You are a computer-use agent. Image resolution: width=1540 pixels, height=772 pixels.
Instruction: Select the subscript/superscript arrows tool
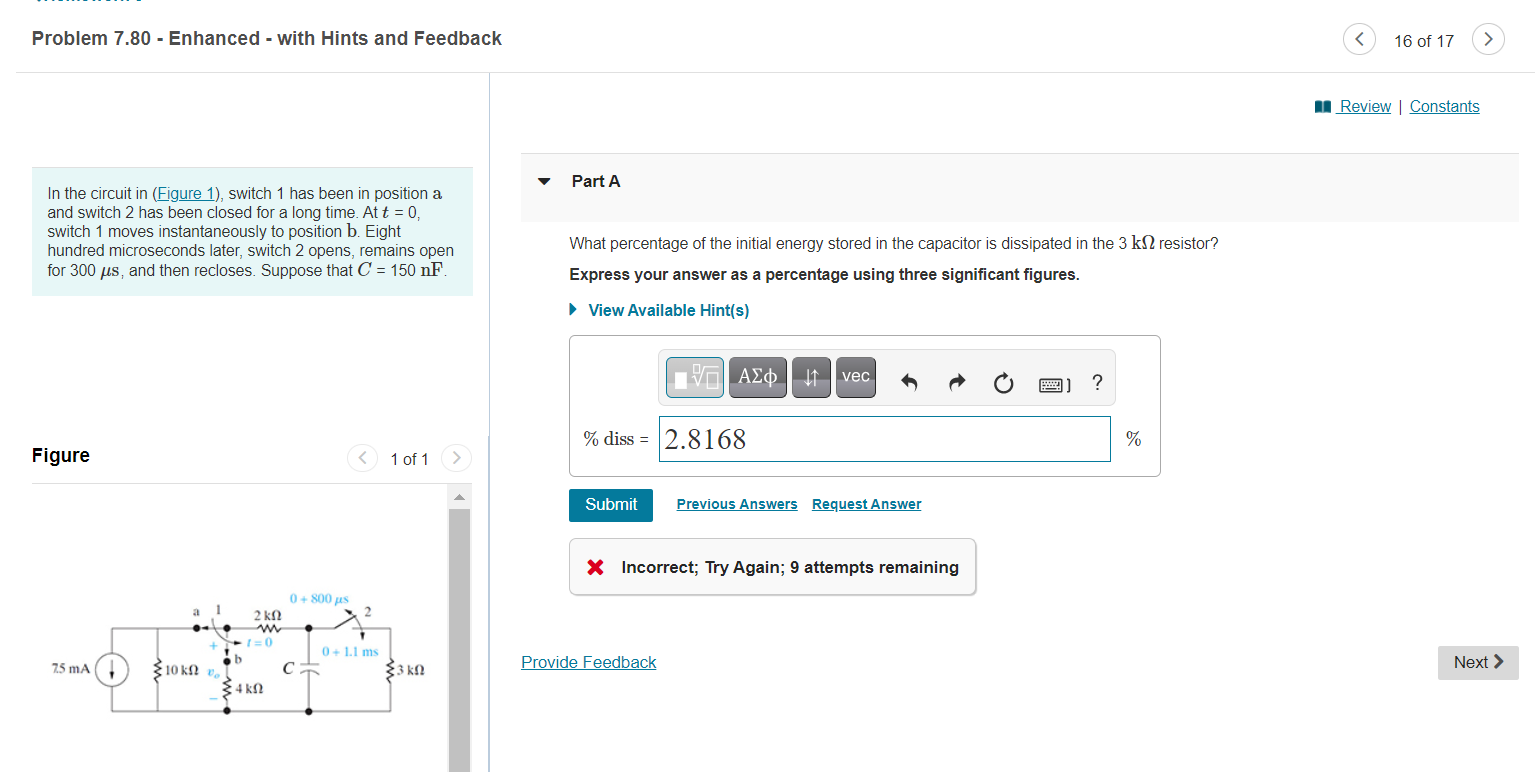pyautogui.click(x=812, y=378)
